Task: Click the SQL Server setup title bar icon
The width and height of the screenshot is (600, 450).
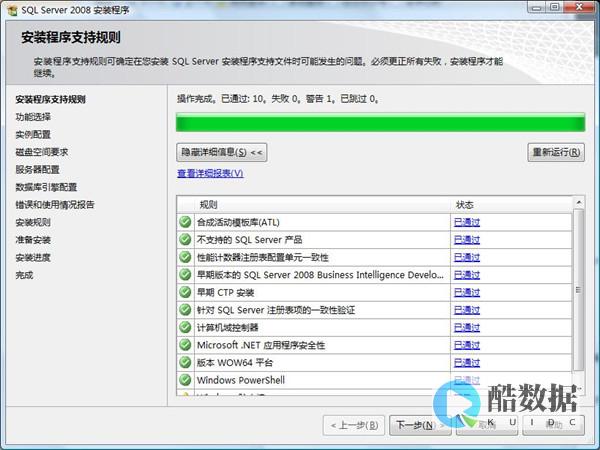Action: point(12,10)
